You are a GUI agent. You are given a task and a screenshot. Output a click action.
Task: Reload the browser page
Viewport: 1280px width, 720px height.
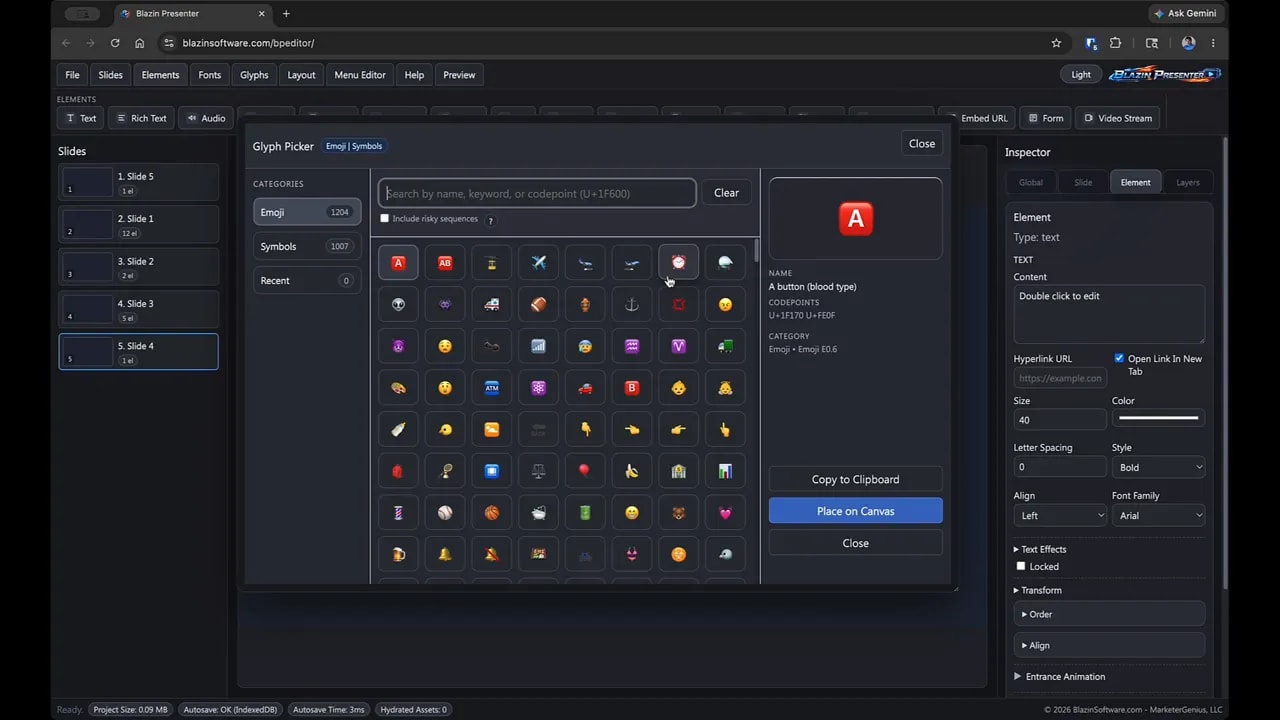click(x=115, y=43)
